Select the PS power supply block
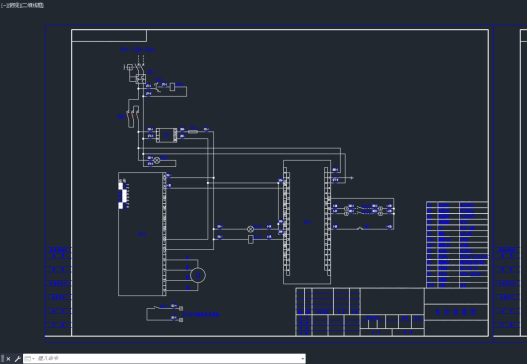The width and height of the screenshot is (527, 364). tap(166, 135)
